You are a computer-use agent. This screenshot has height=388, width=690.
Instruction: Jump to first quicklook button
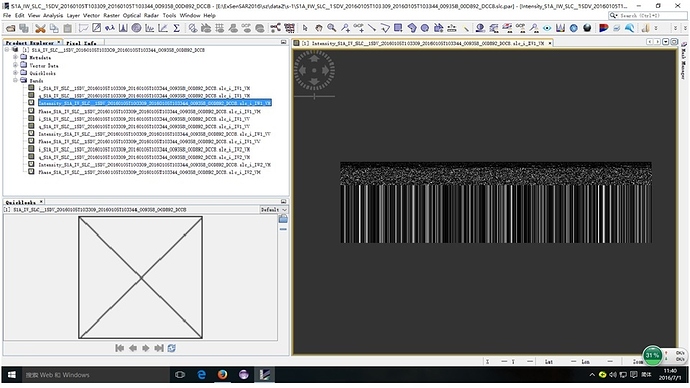pos(119,348)
